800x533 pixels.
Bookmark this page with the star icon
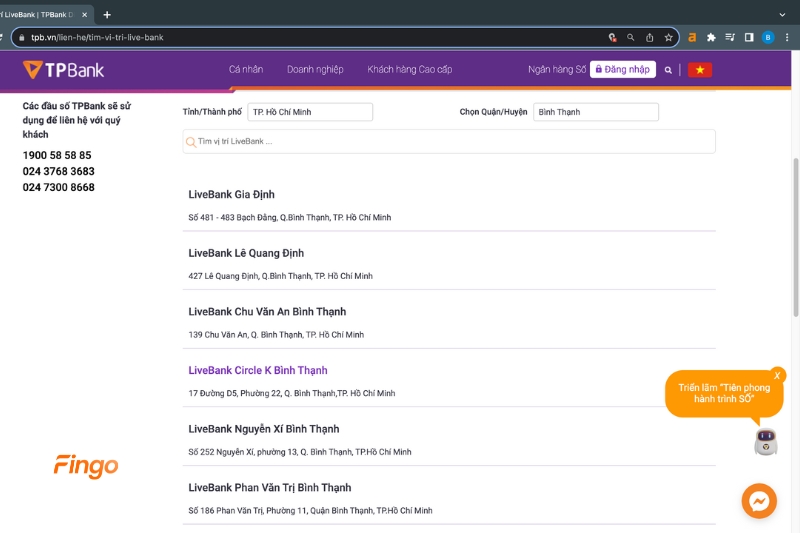click(x=668, y=37)
